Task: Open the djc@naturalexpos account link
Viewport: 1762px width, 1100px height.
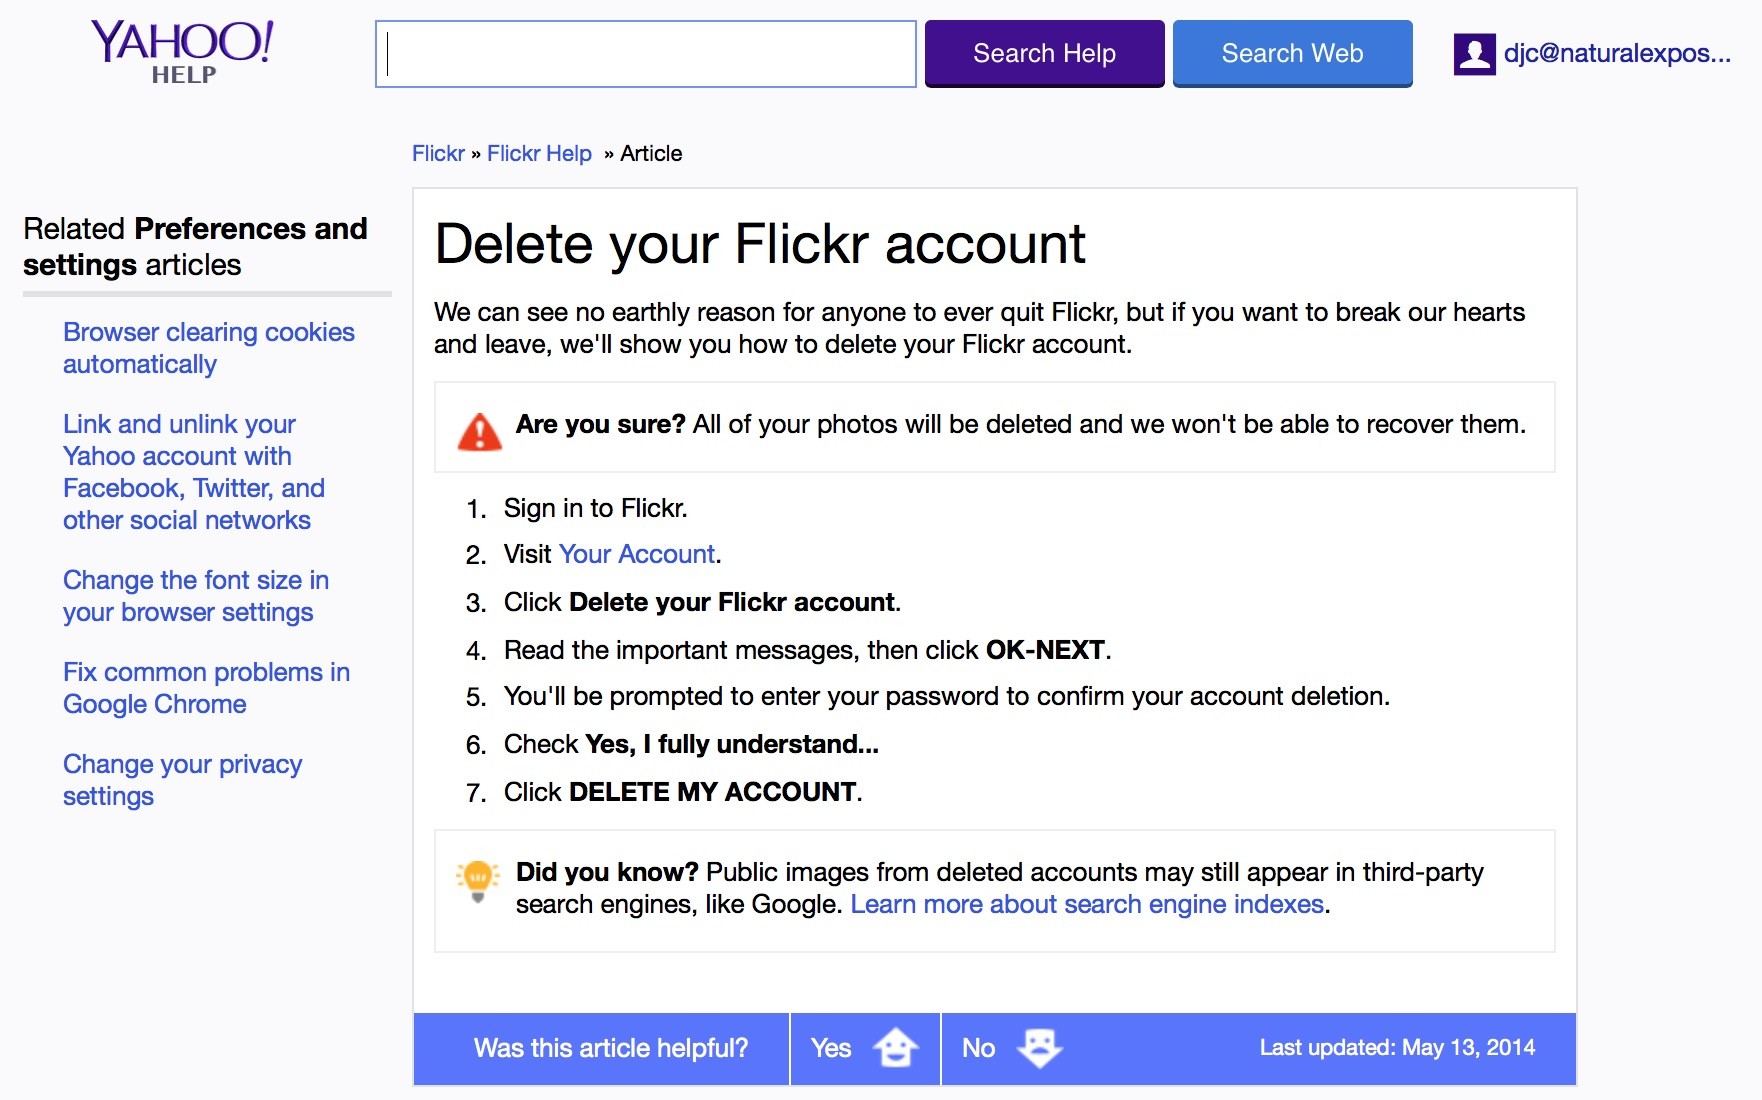Action: (x=1617, y=54)
